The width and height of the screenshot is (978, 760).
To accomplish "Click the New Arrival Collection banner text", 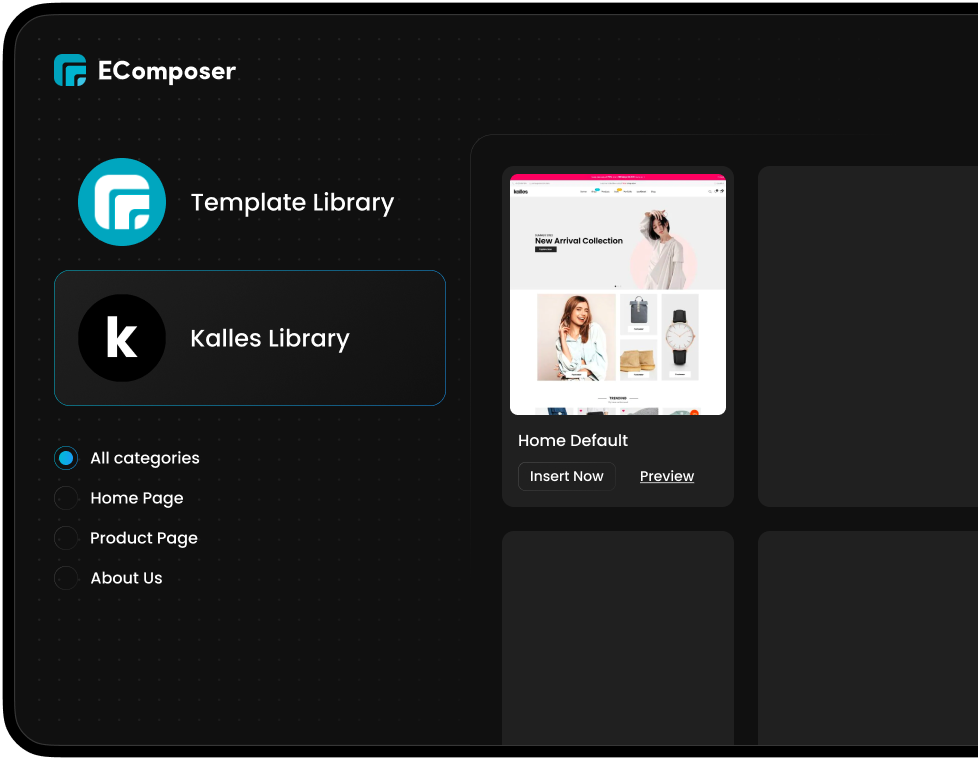I will (579, 241).
